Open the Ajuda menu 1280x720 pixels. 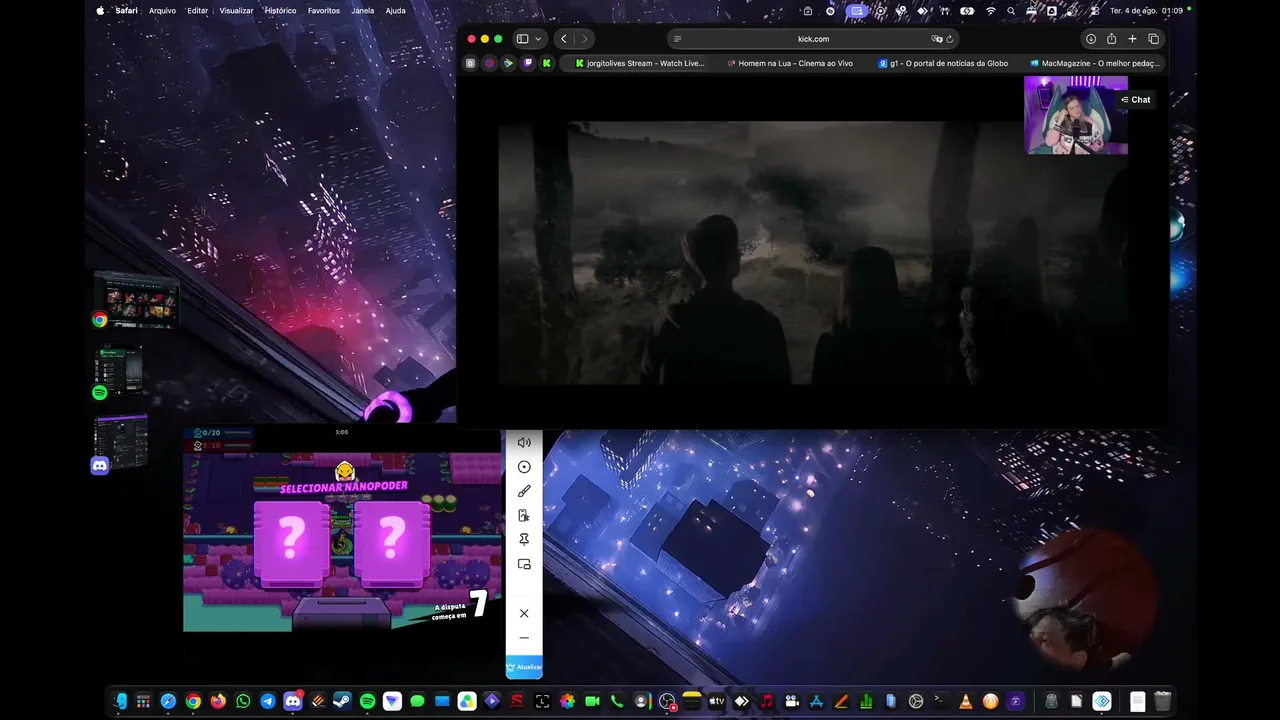pos(395,11)
